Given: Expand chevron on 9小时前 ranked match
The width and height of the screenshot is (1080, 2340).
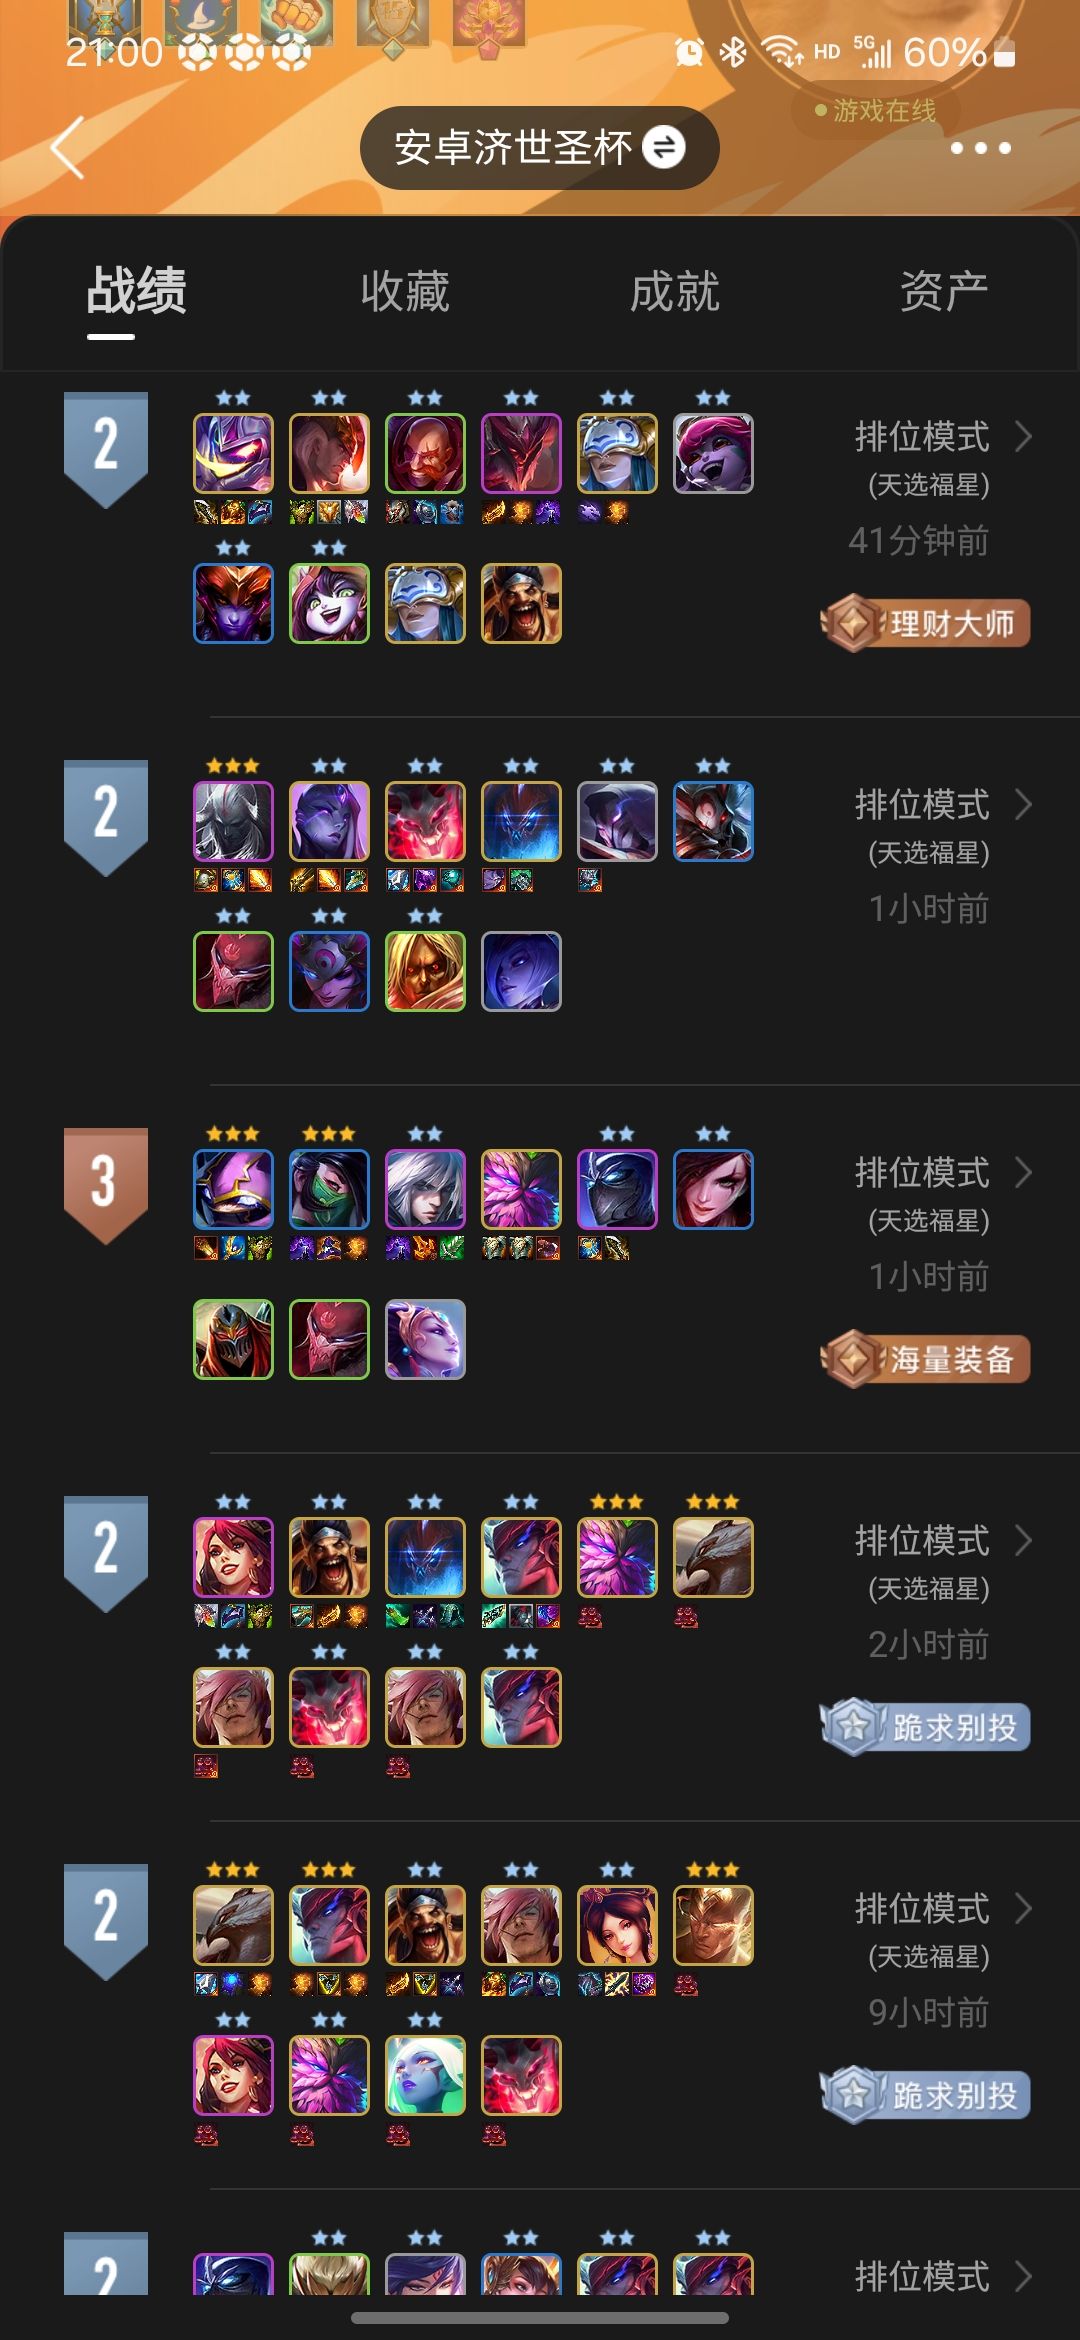Looking at the screenshot, I should click(x=1023, y=1908).
